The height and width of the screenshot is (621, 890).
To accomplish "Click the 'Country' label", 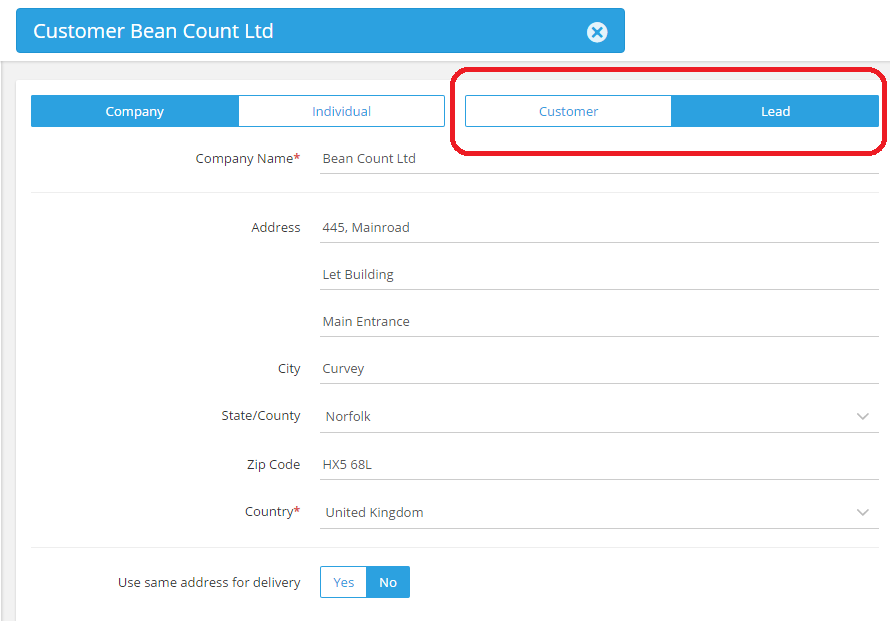I will pos(272,512).
